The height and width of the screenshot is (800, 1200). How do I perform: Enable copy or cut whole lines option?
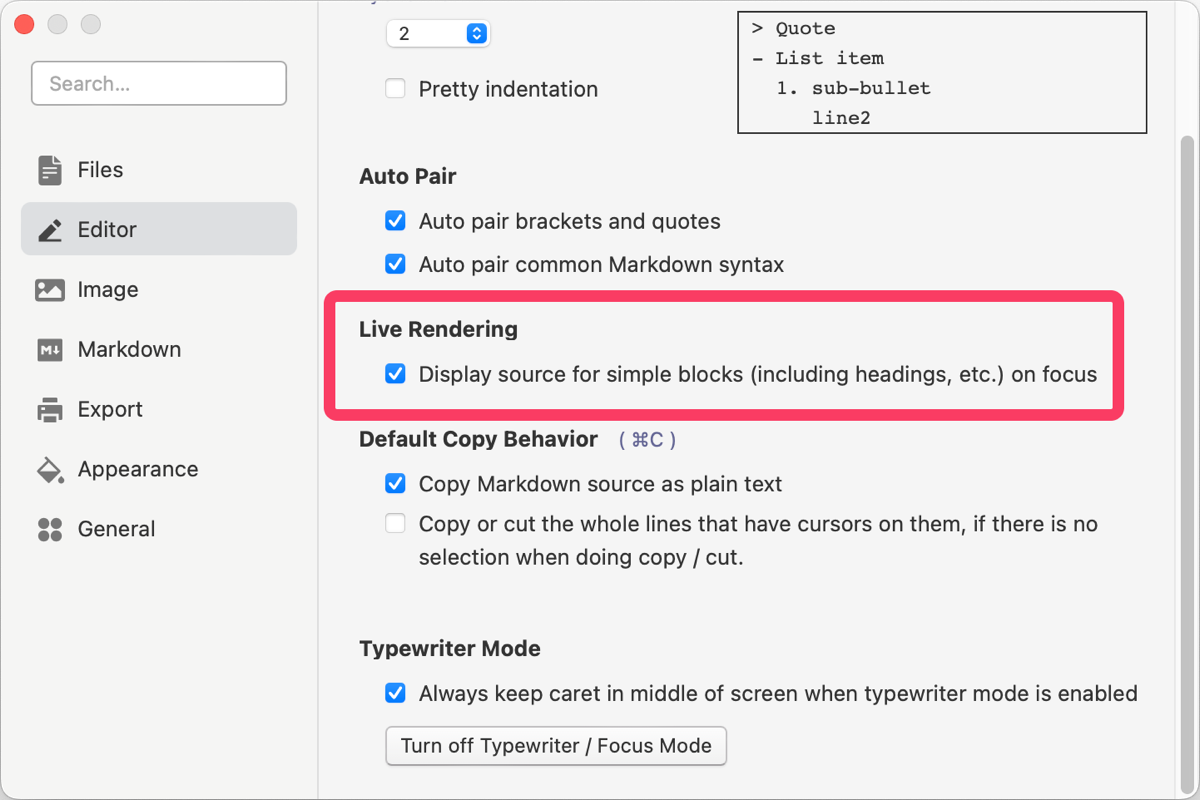396,524
